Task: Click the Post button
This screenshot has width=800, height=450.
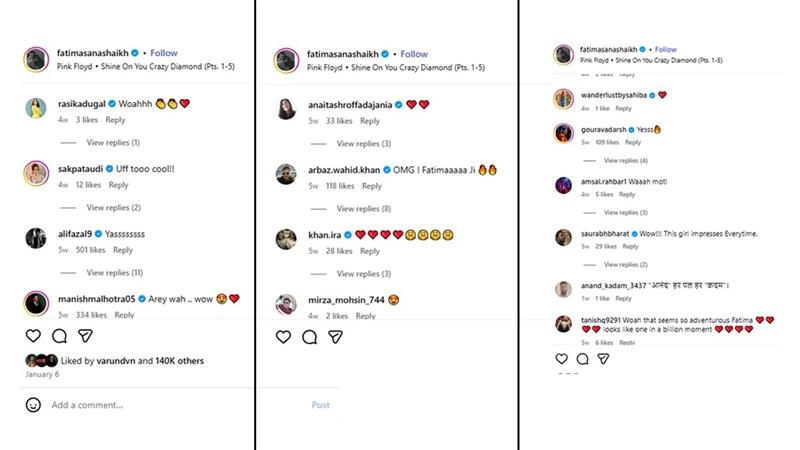Action: [320, 405]
